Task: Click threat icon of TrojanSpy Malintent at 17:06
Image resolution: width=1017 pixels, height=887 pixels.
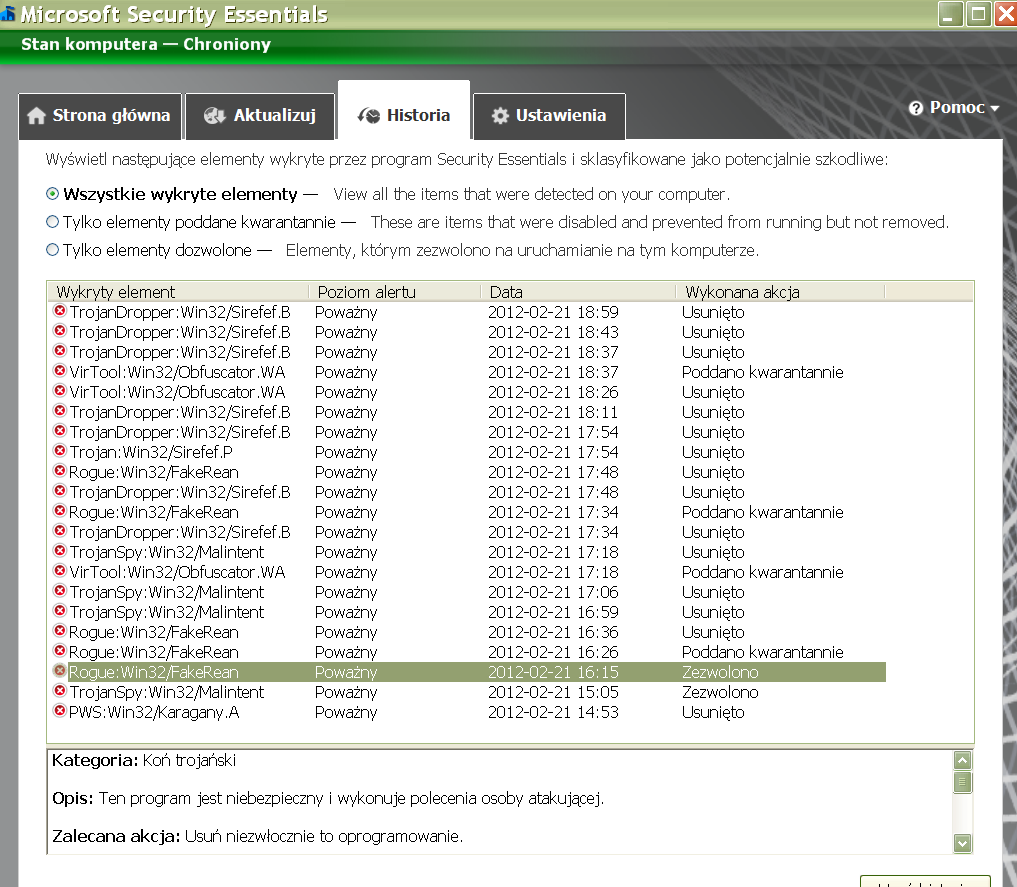Action: click(x=60, y=591)
